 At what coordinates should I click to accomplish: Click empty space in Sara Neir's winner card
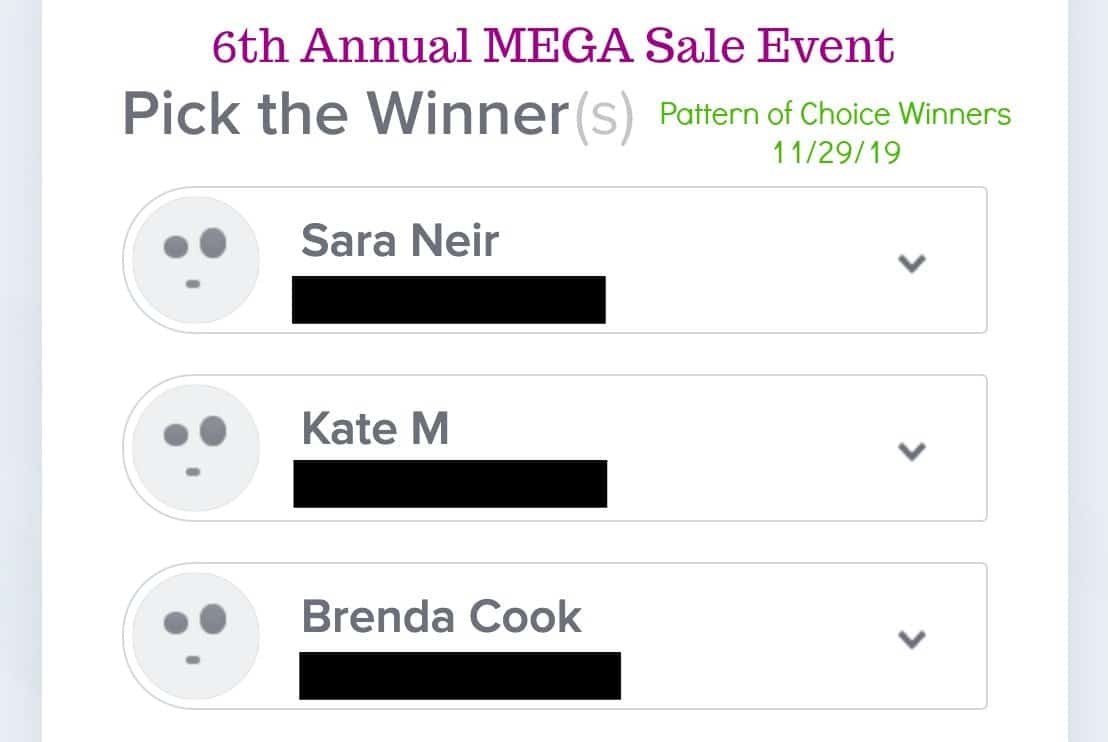pyautogui.click(x=742, y=260)
